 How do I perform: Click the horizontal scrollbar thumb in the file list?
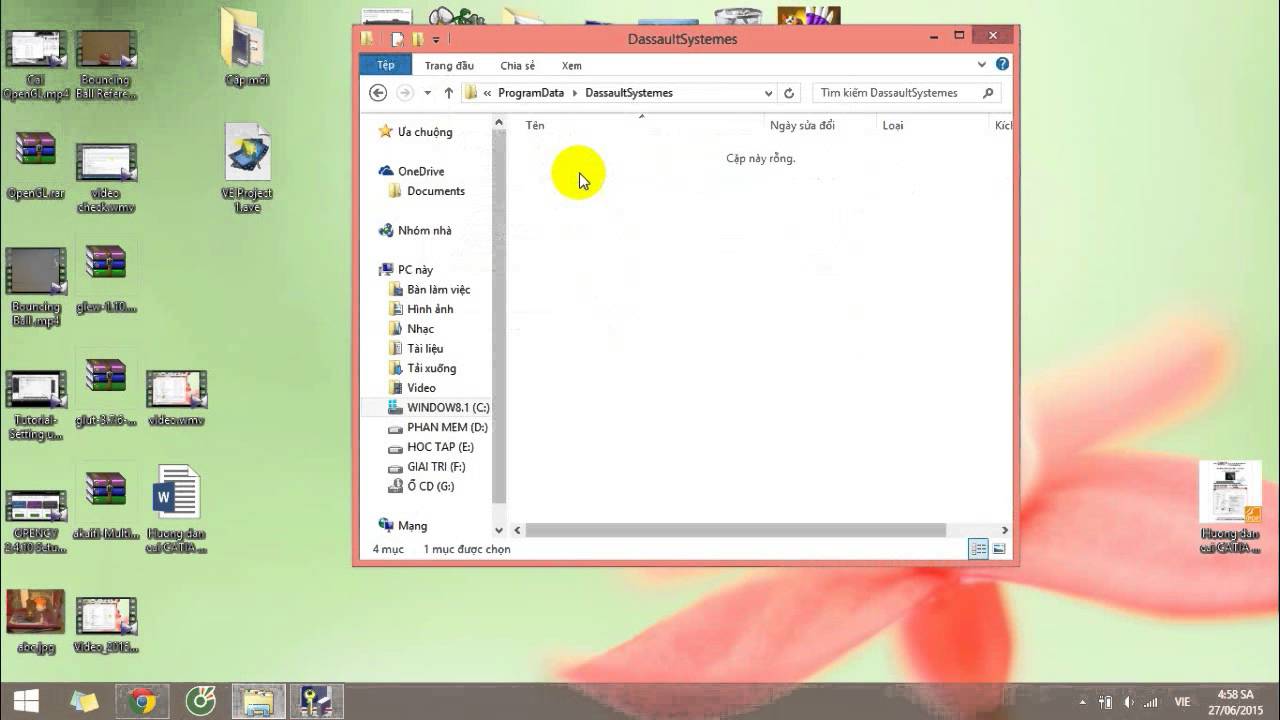pos(735,530)
